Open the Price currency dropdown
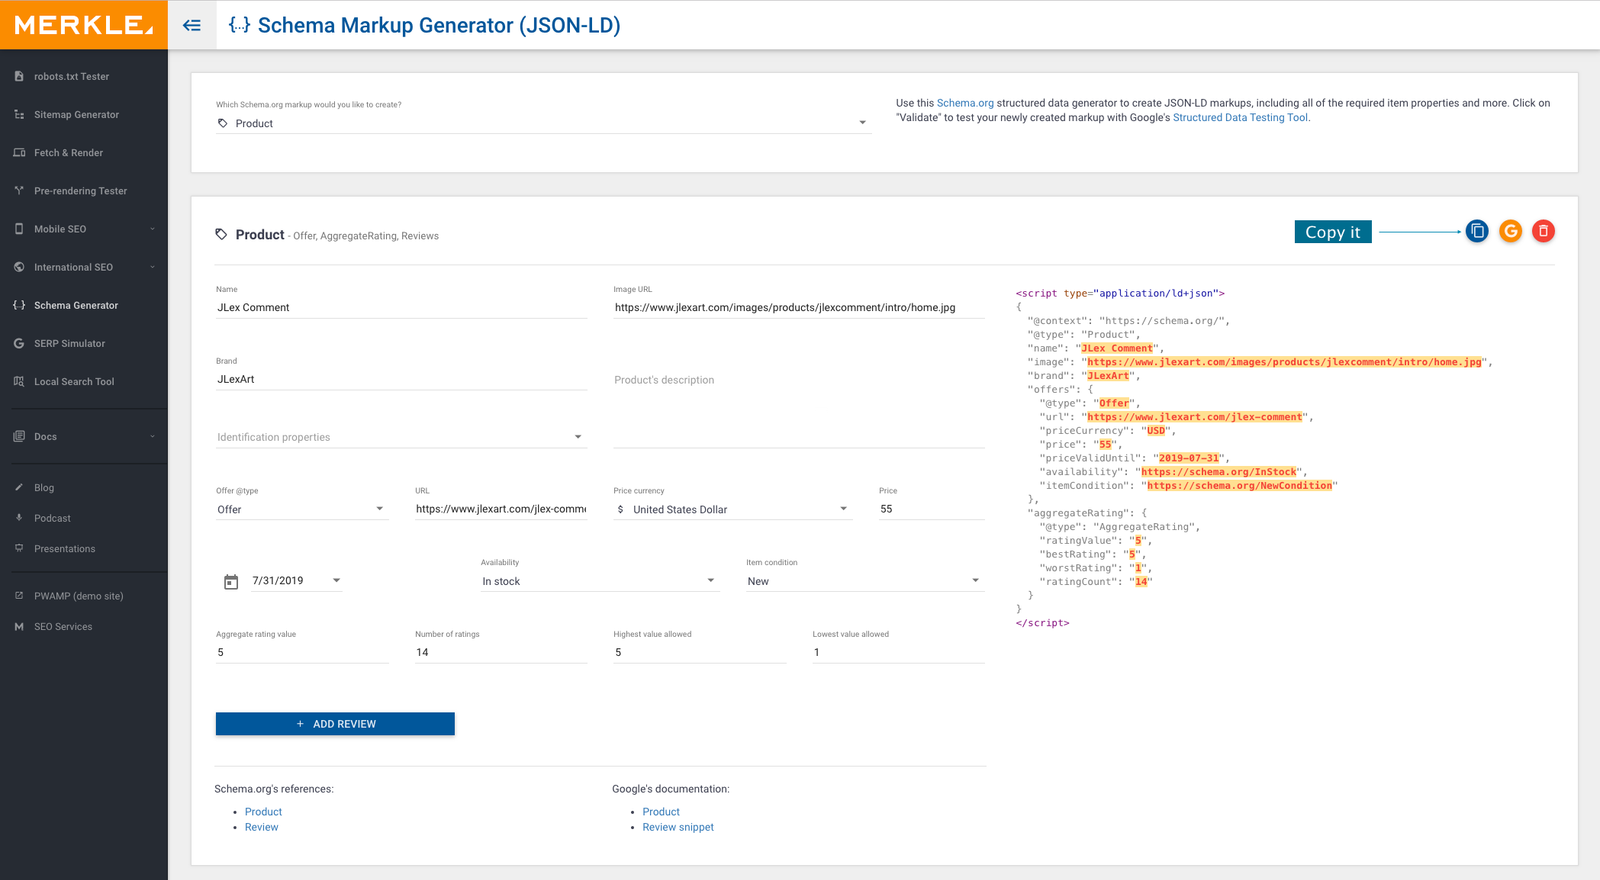1600x880 pixels. point(733,509)
